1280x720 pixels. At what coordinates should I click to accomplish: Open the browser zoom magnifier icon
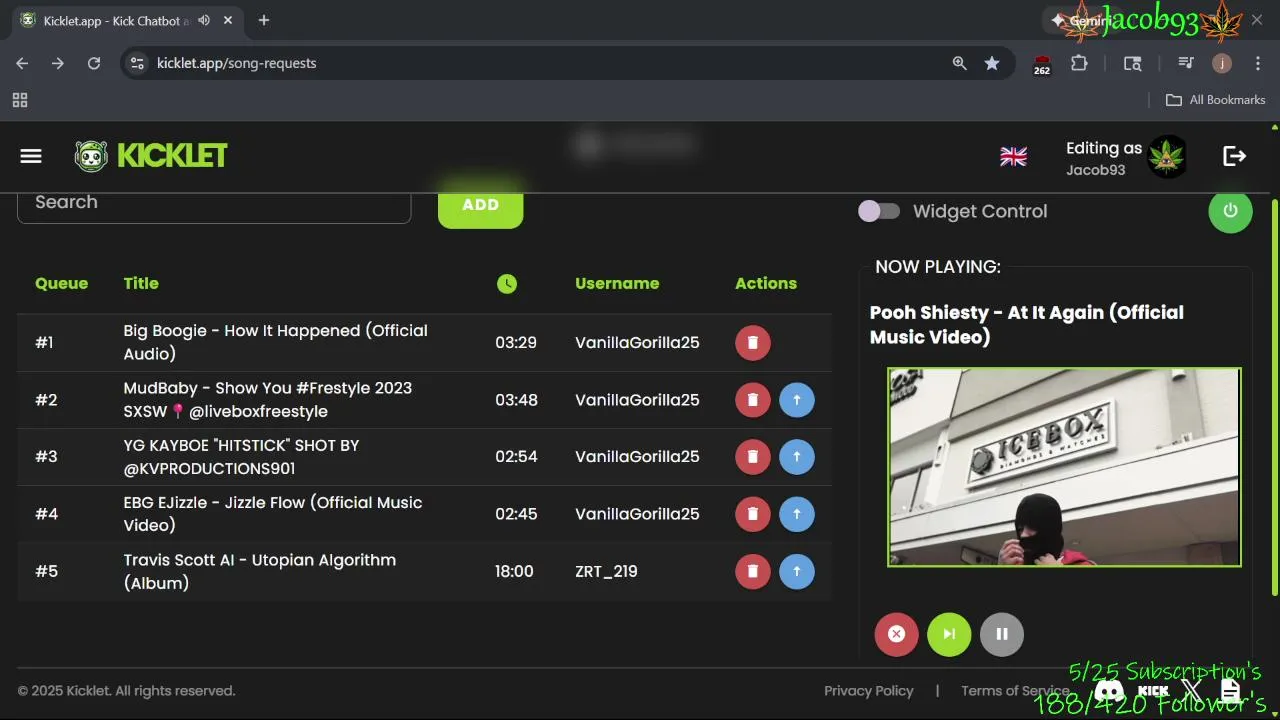959,63
